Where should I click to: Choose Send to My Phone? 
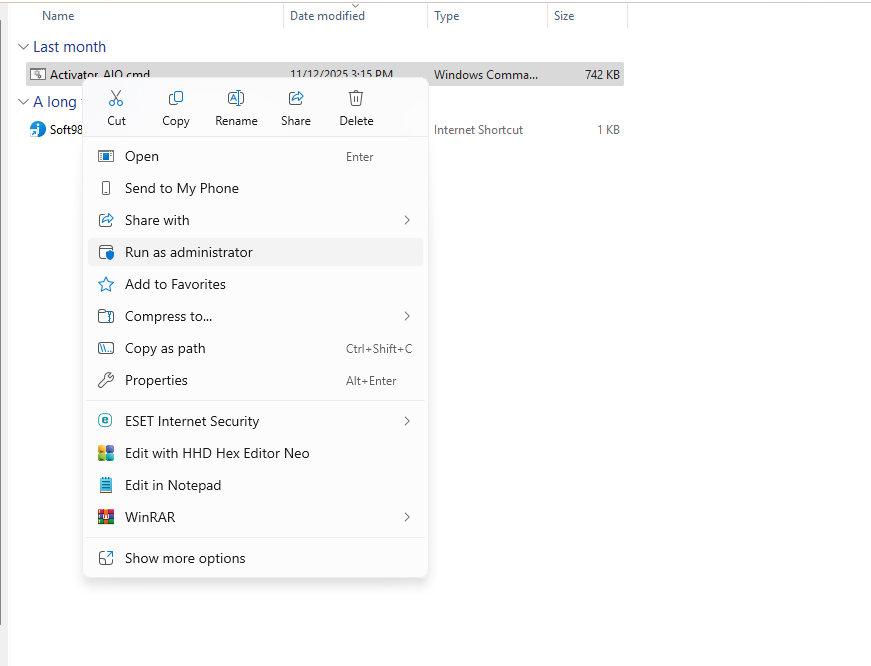[x=182, y=188]
